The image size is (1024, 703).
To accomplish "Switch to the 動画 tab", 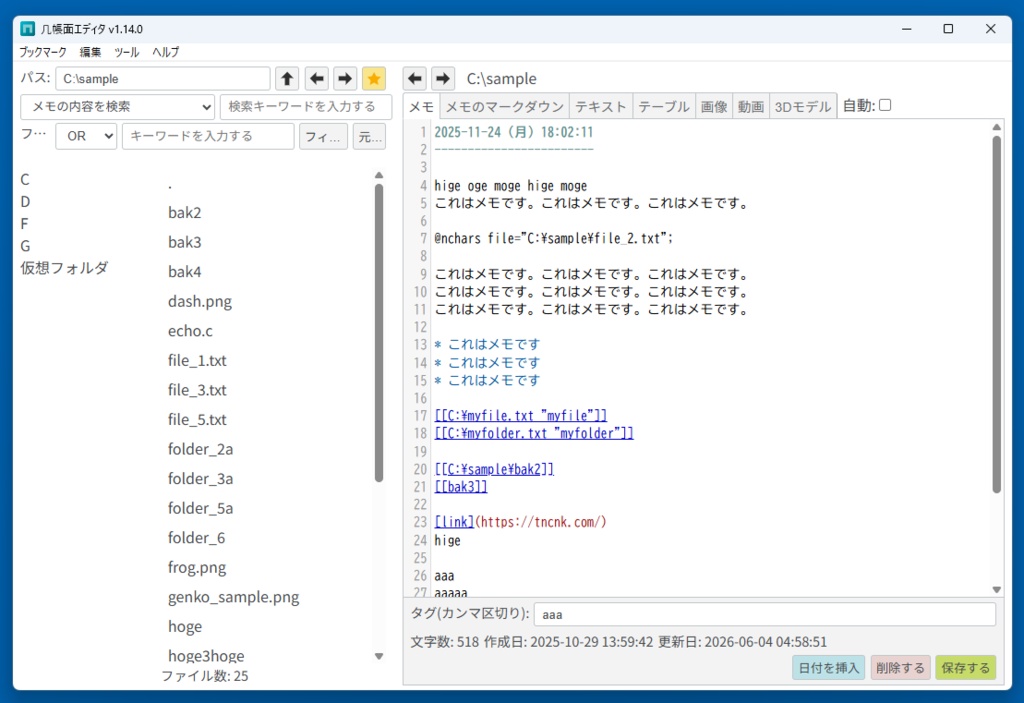I will [751, 106].
